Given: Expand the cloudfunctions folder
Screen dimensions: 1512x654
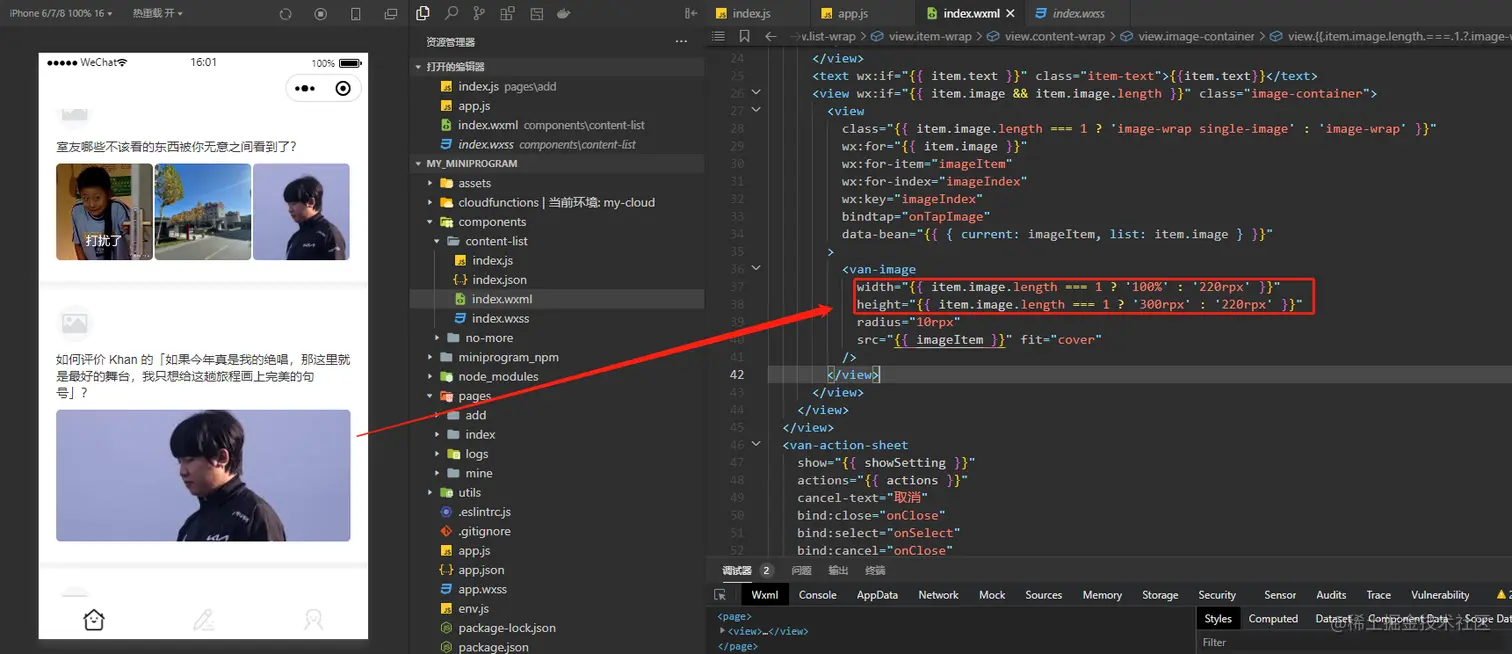Looking at the screenshot, I should pyautogui.click(x=431, y=202).
